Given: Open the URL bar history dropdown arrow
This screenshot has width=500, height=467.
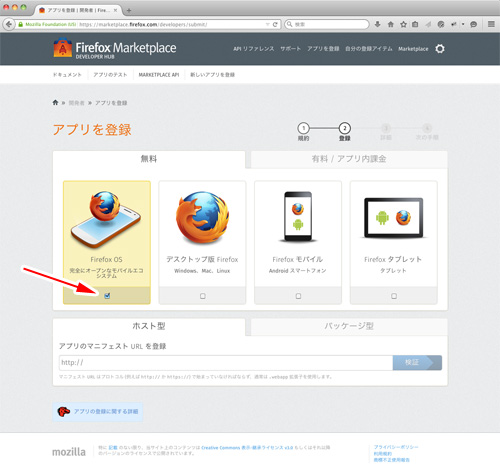Looking at the screenshot, I should [267, 24].
